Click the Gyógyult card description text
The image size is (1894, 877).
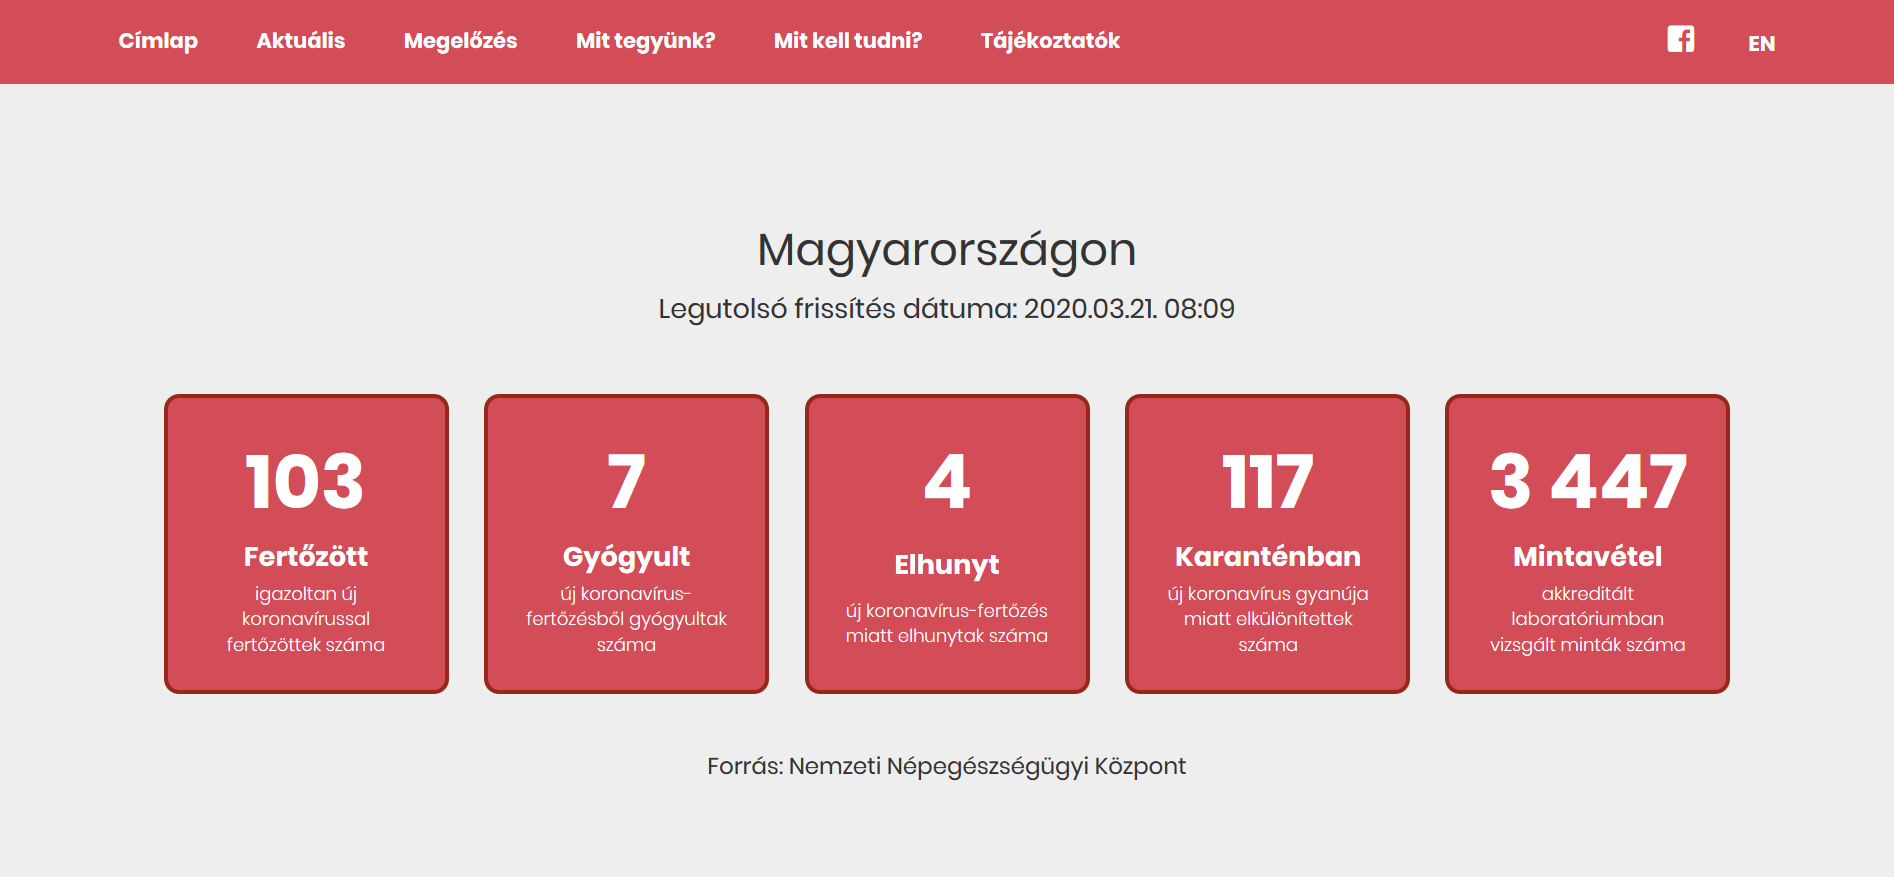pos(626,619)
